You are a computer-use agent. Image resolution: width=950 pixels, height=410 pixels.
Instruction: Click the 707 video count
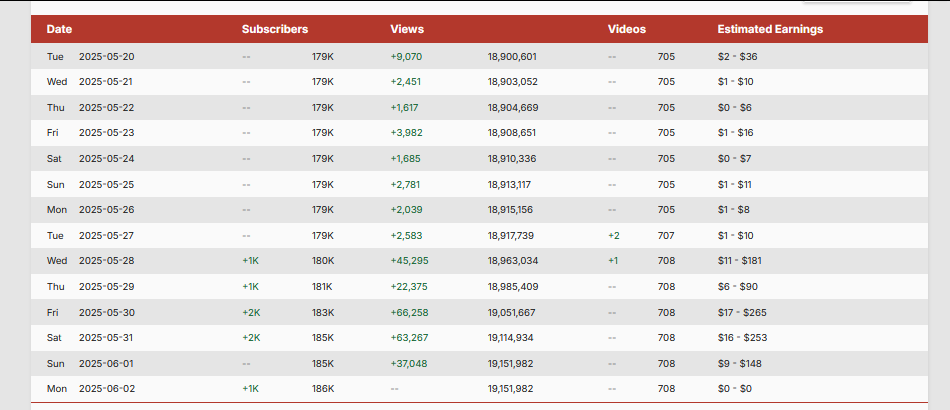tap(666, 236)
